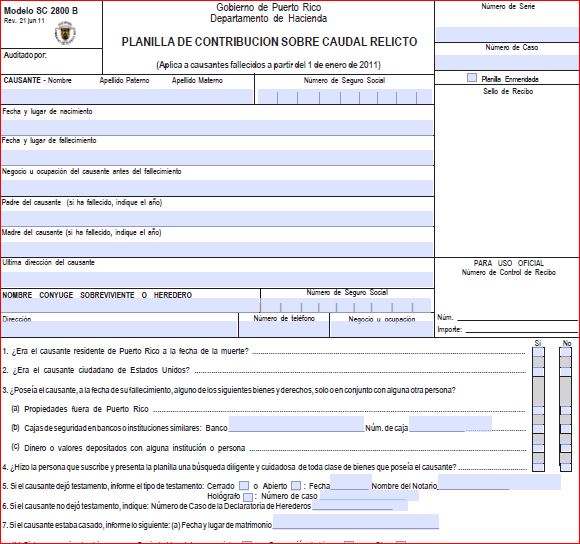Image resolution: width=580 pixels, height=544 pixels.
Task: Mark No for Dinero o valores depositados
Action: [x=566, y=448]
